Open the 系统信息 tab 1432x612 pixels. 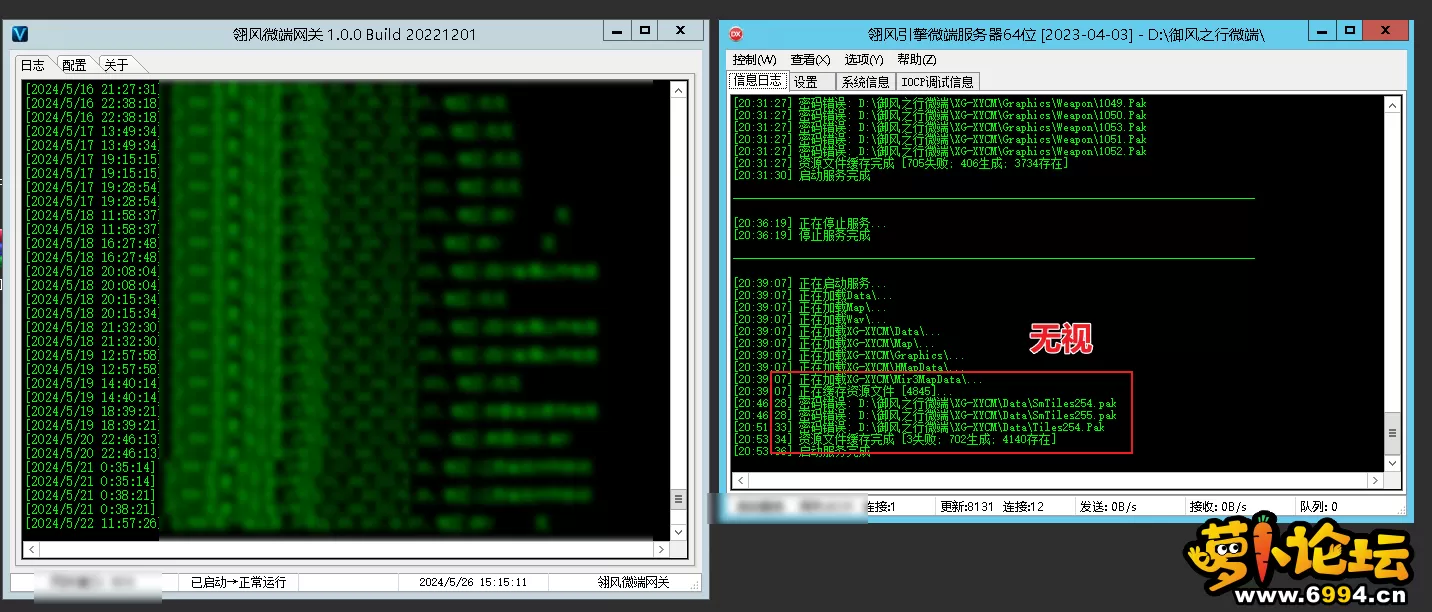coord(865,82)
